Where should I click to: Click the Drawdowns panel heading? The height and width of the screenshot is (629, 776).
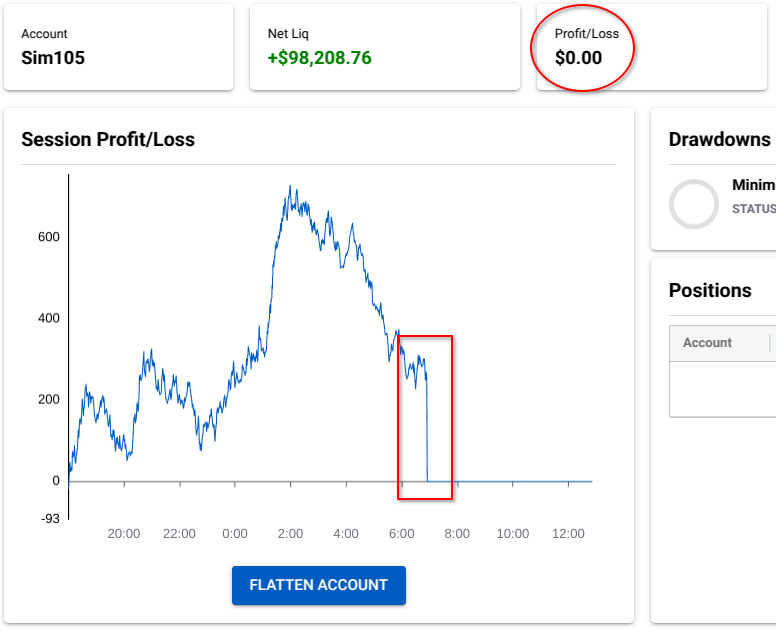[x=719, y=139]
